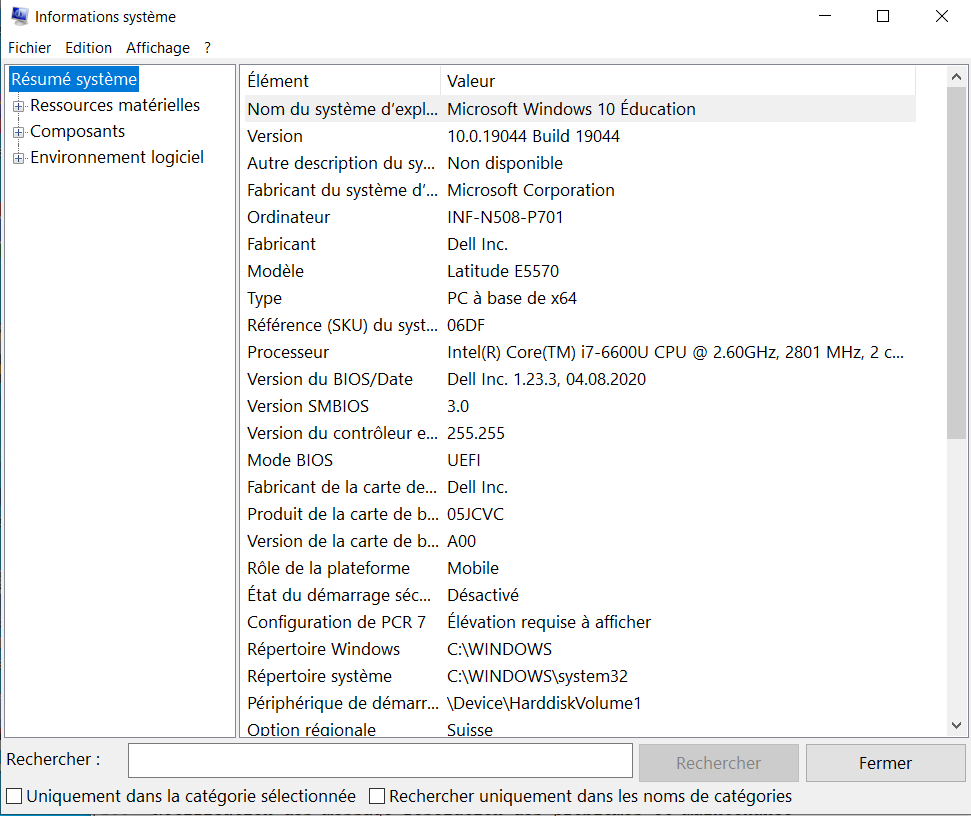Select the Ordinateur INF-N508-P701 value

tap(505, 217)
